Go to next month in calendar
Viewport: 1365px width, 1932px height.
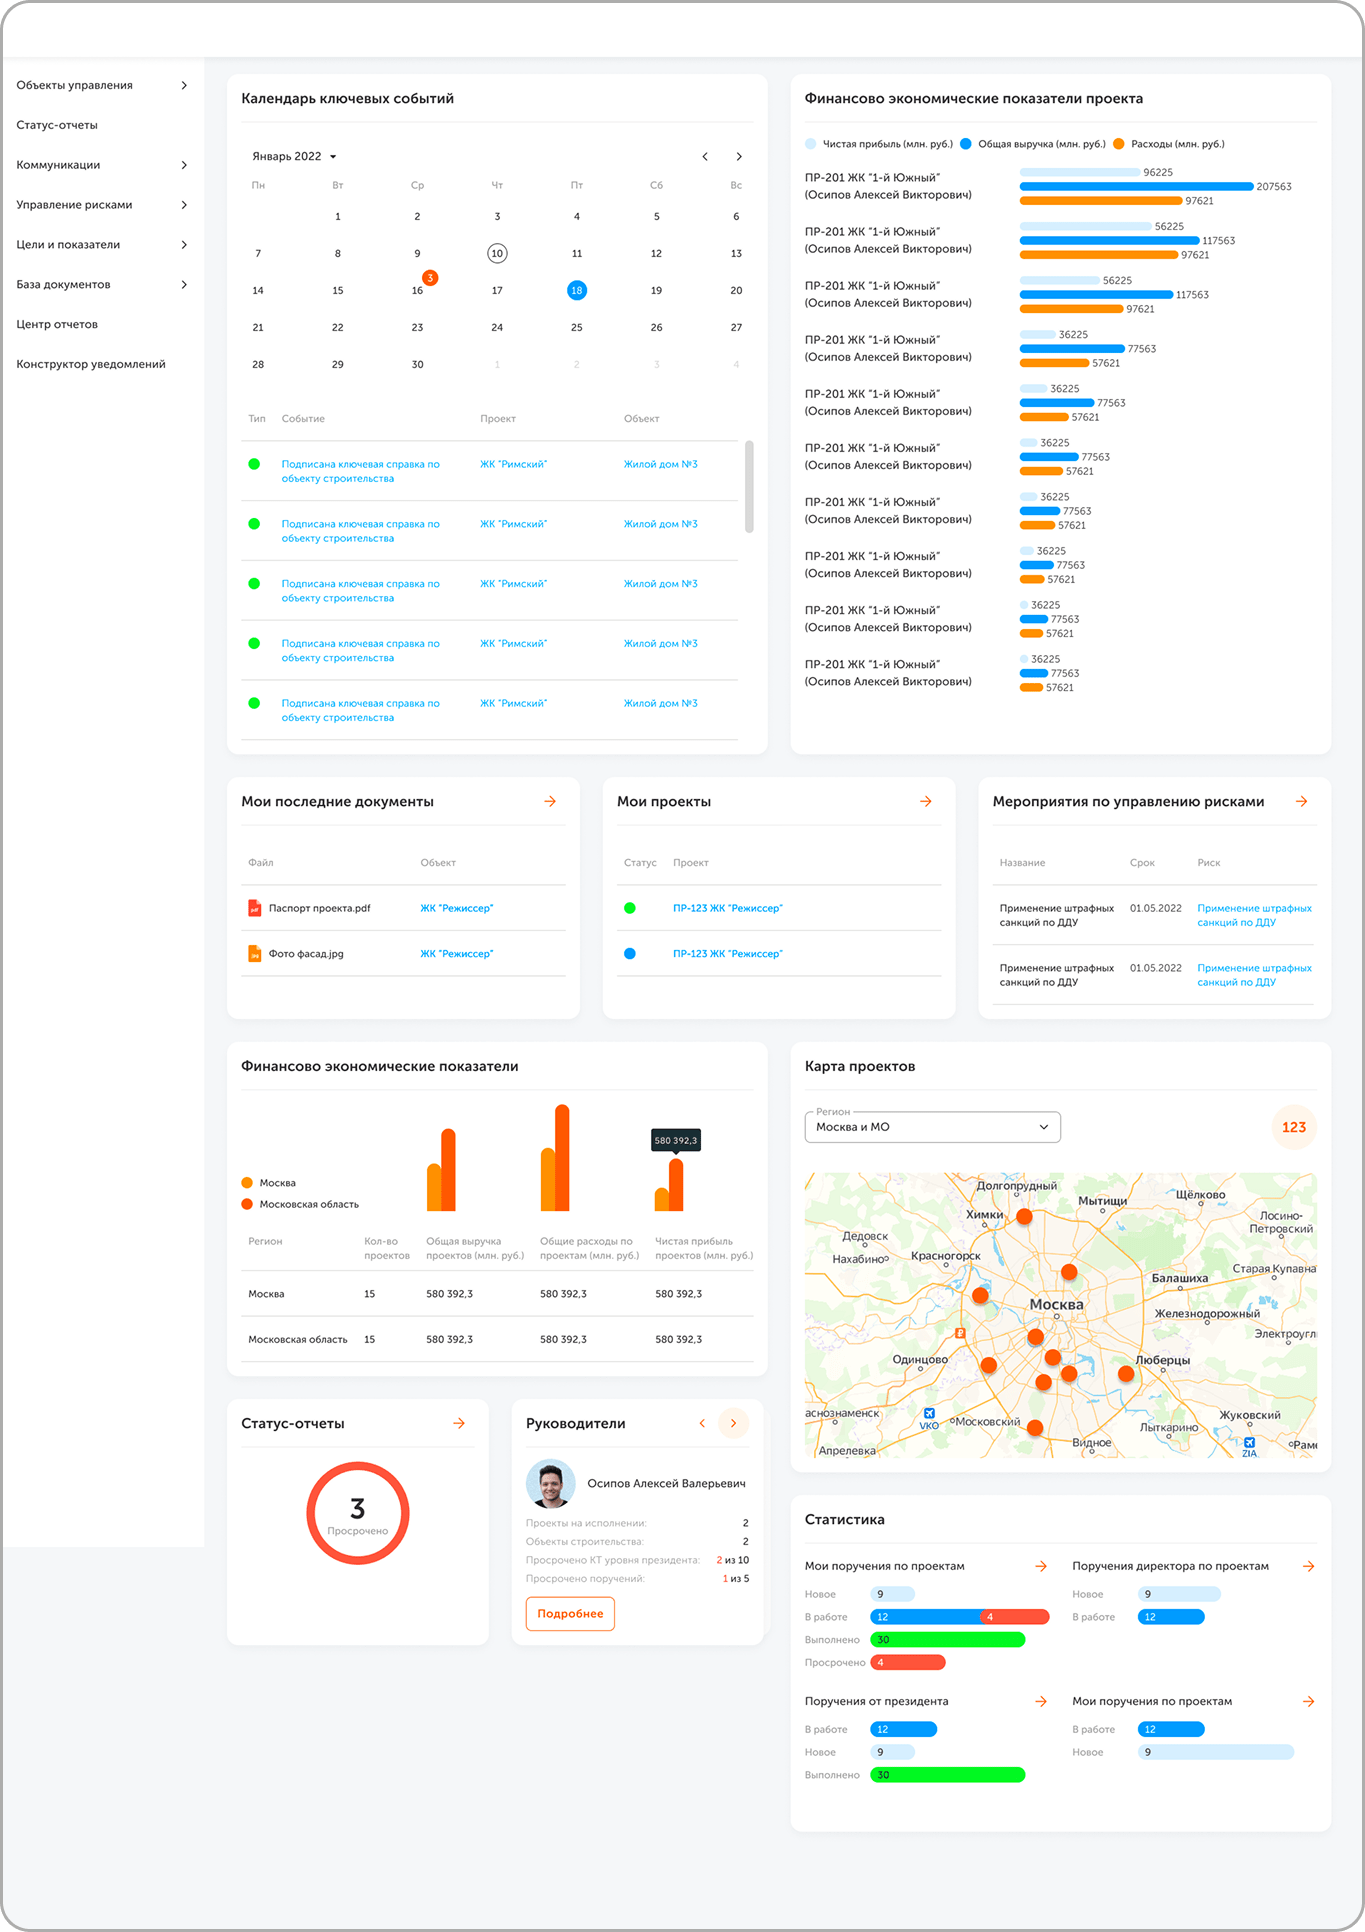coord(739,157)
